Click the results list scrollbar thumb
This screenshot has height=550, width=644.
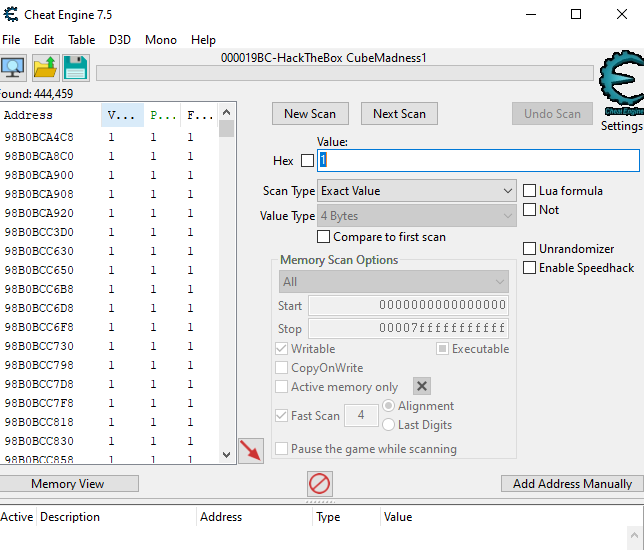(x=226, y=129)
